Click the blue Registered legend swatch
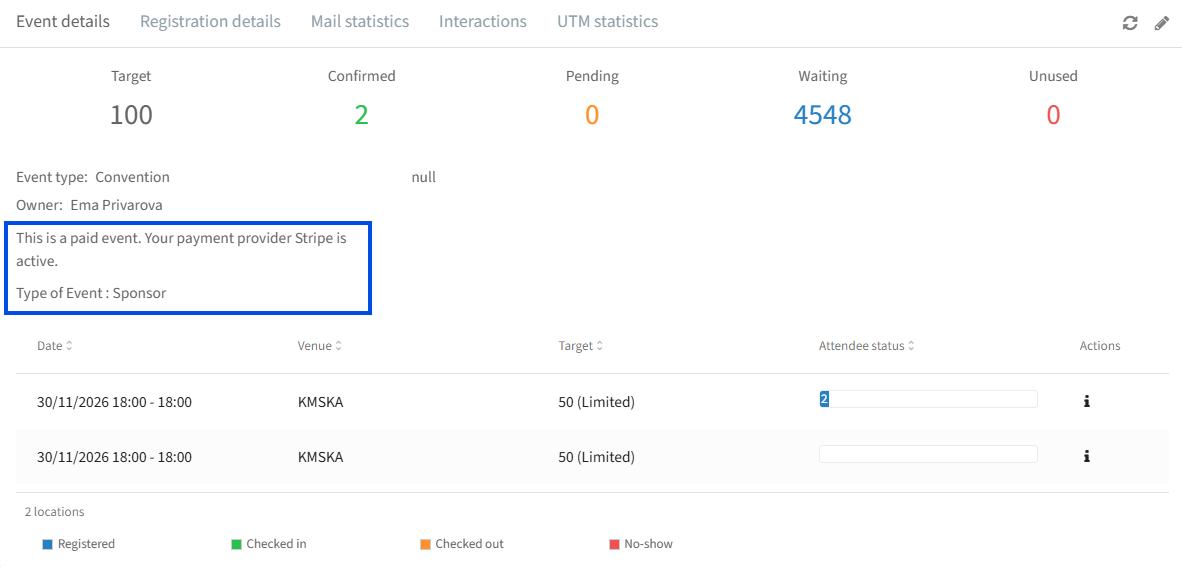 47,544
